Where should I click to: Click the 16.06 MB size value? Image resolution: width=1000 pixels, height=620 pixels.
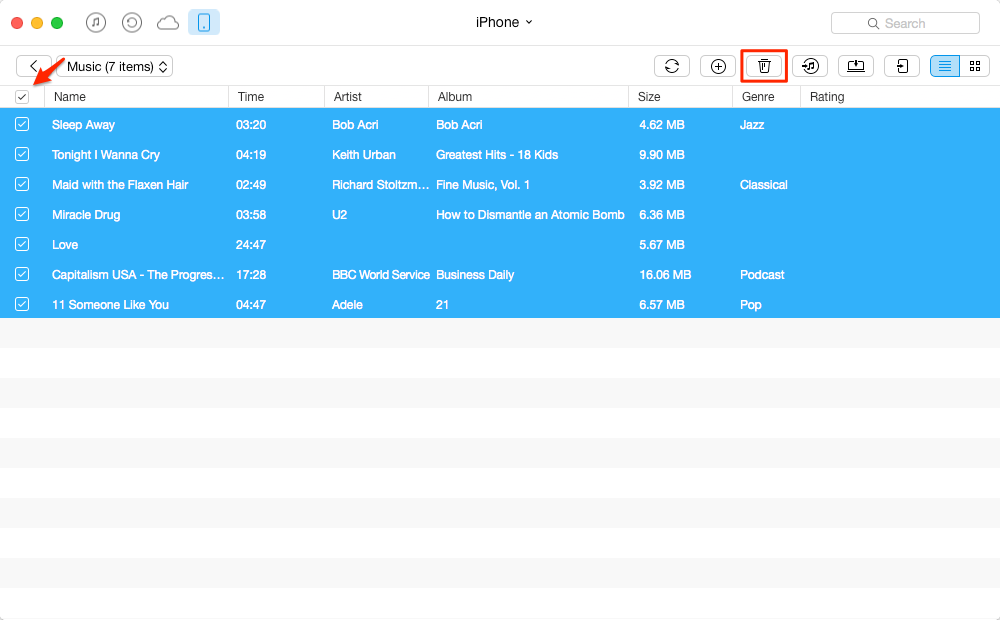(x=665, y=275)
